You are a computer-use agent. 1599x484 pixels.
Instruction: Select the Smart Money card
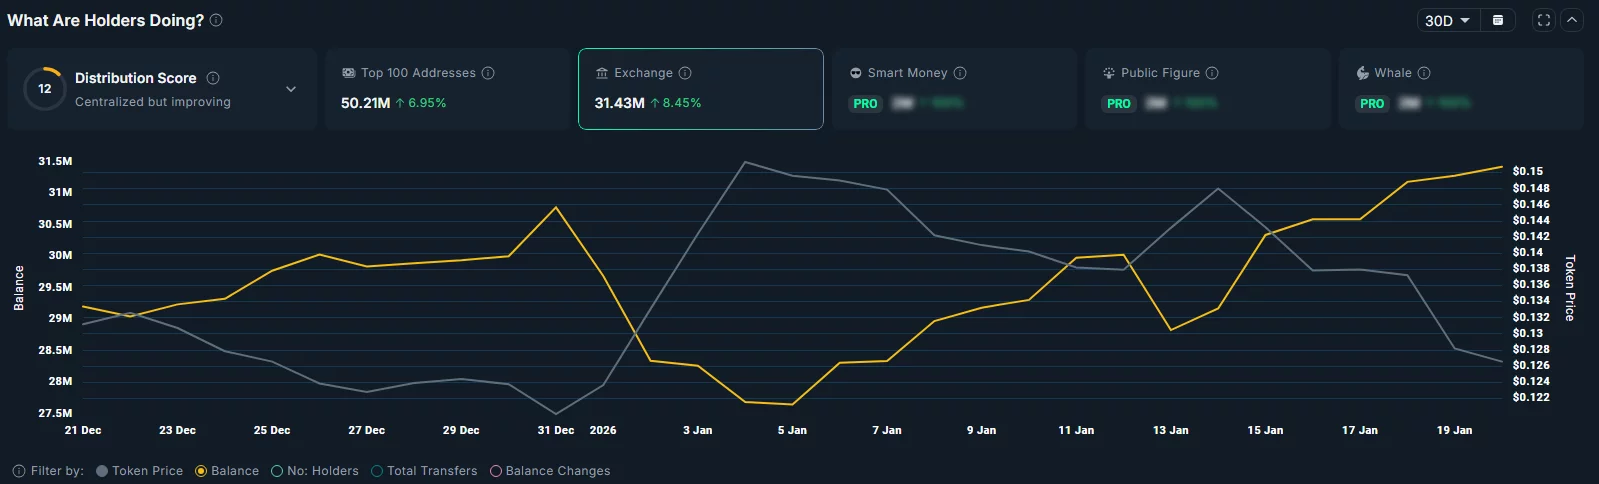click(954, 89)
